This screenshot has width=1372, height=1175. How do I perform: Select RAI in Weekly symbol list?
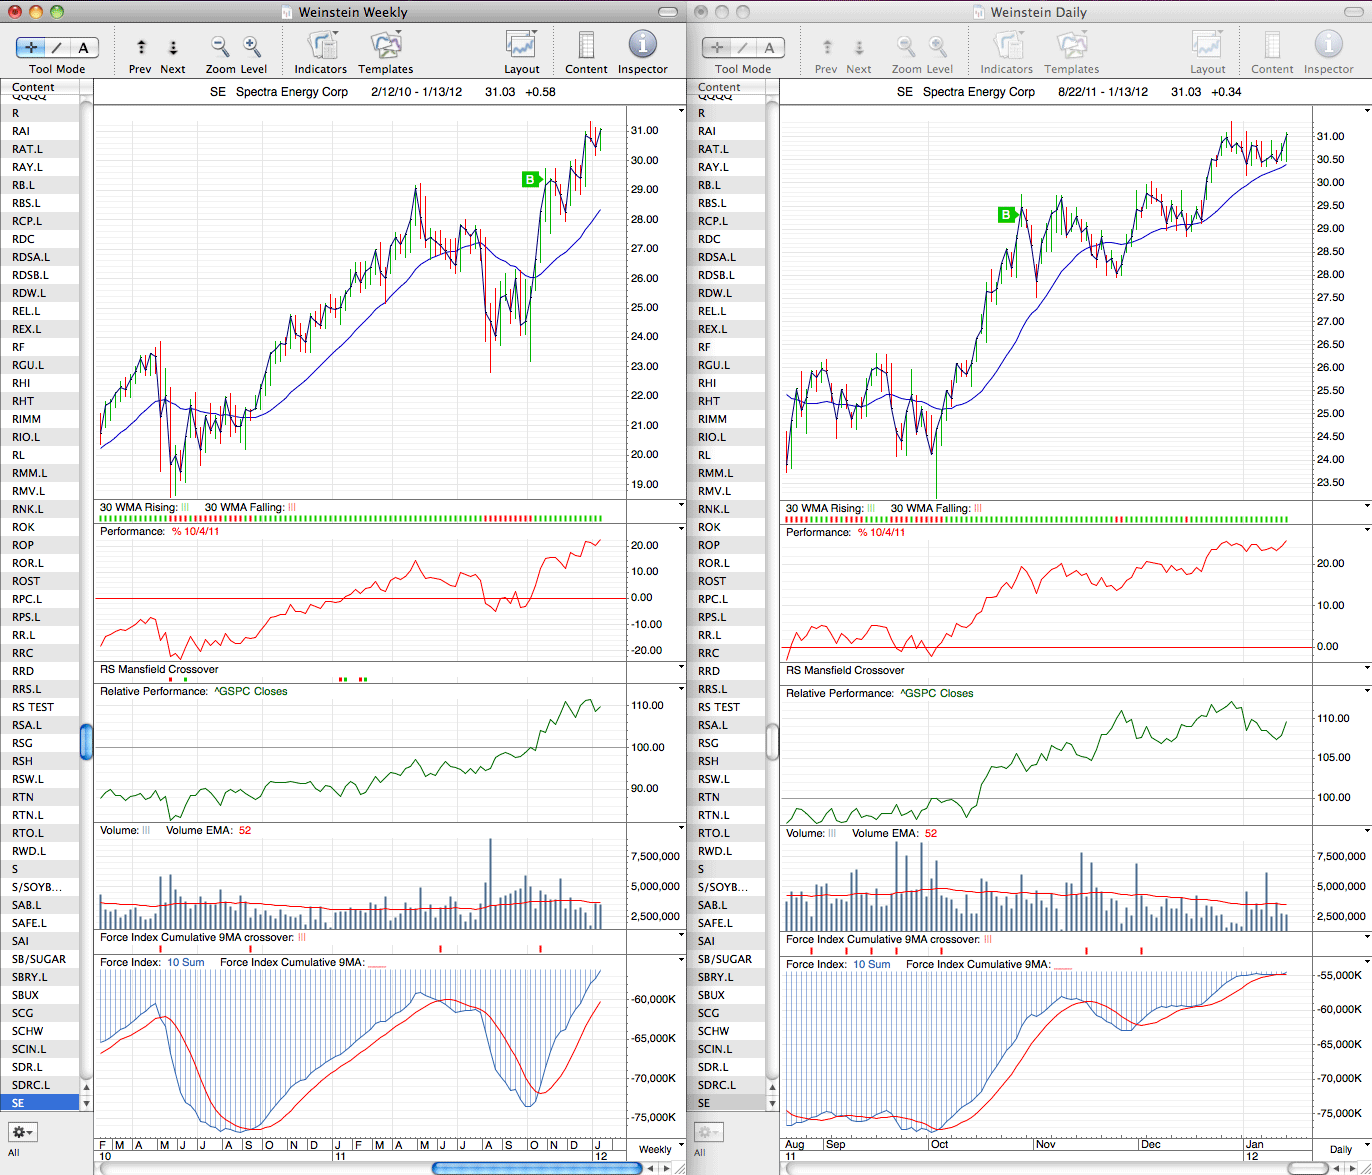coord(40,131)
